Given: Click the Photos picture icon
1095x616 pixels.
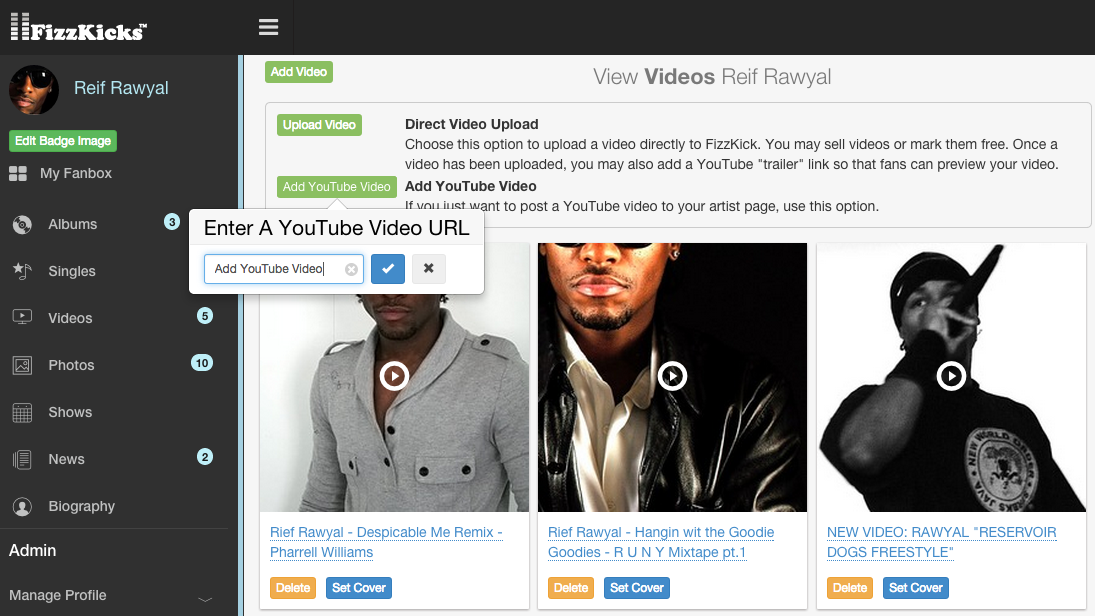Looking at the screenshot, I should [22, 365].
